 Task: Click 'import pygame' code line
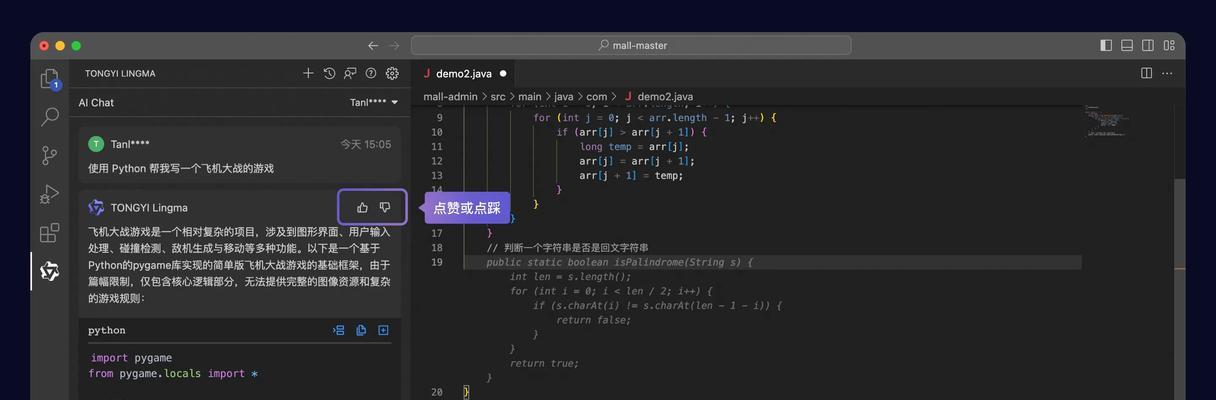click(x=131, y=357)
